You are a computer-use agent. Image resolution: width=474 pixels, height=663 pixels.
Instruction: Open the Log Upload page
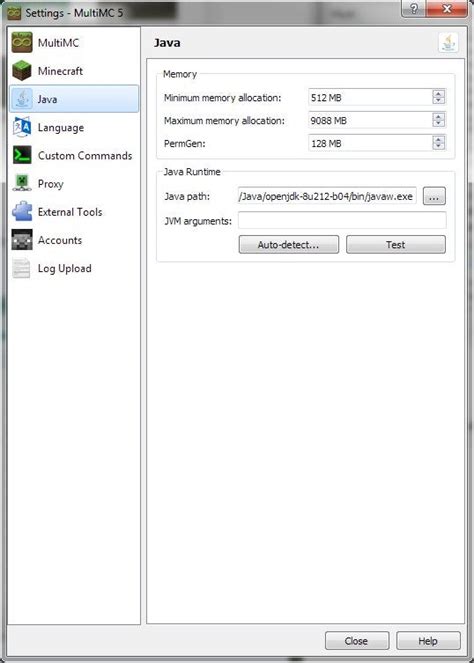point(74,268)
